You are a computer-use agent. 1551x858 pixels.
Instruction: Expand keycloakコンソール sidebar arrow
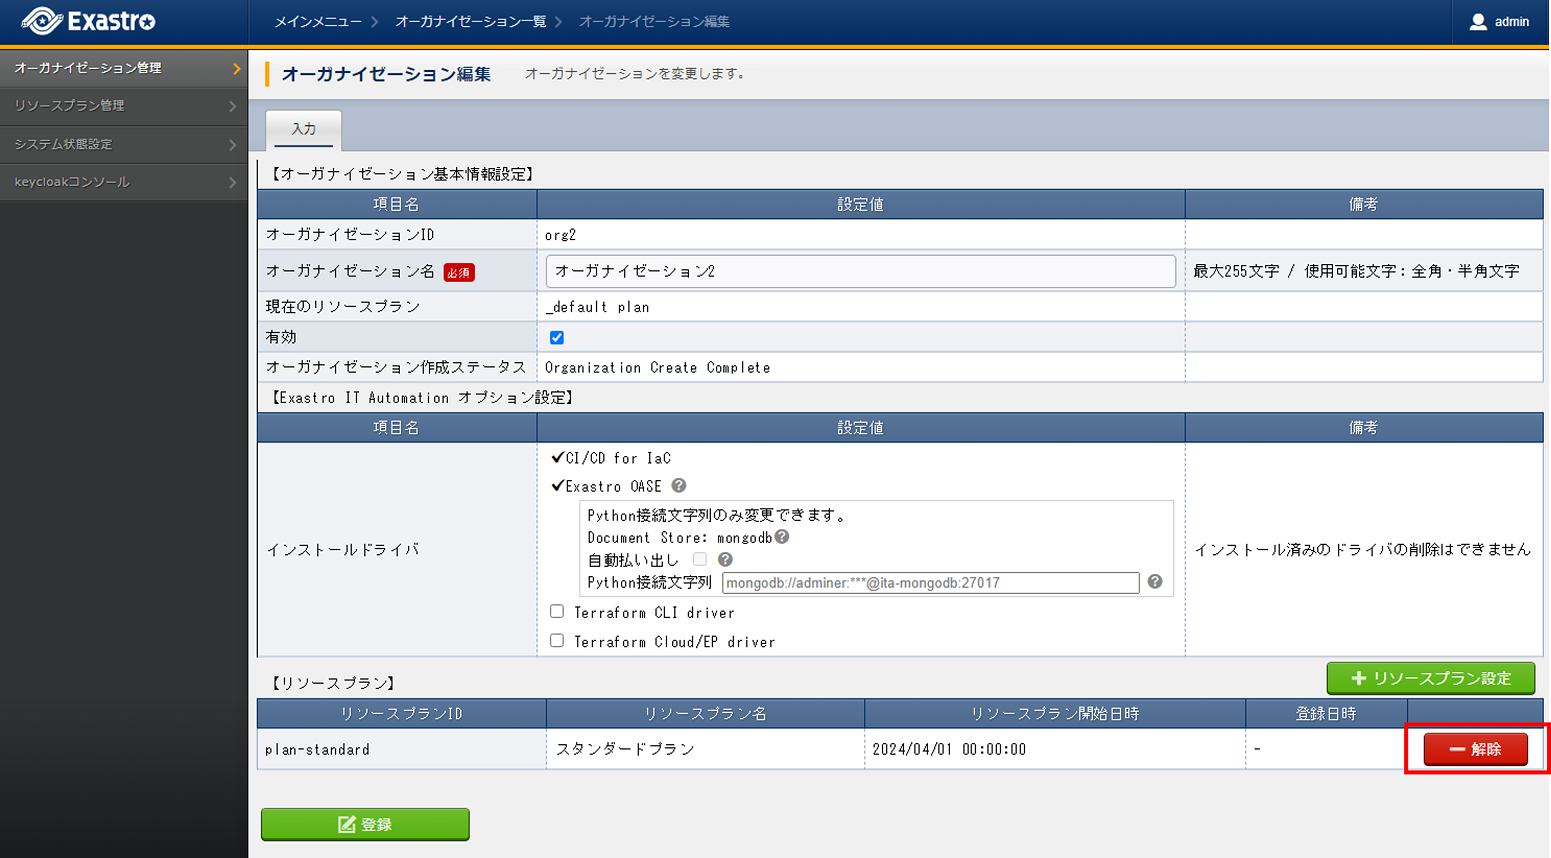click(233, 182)
